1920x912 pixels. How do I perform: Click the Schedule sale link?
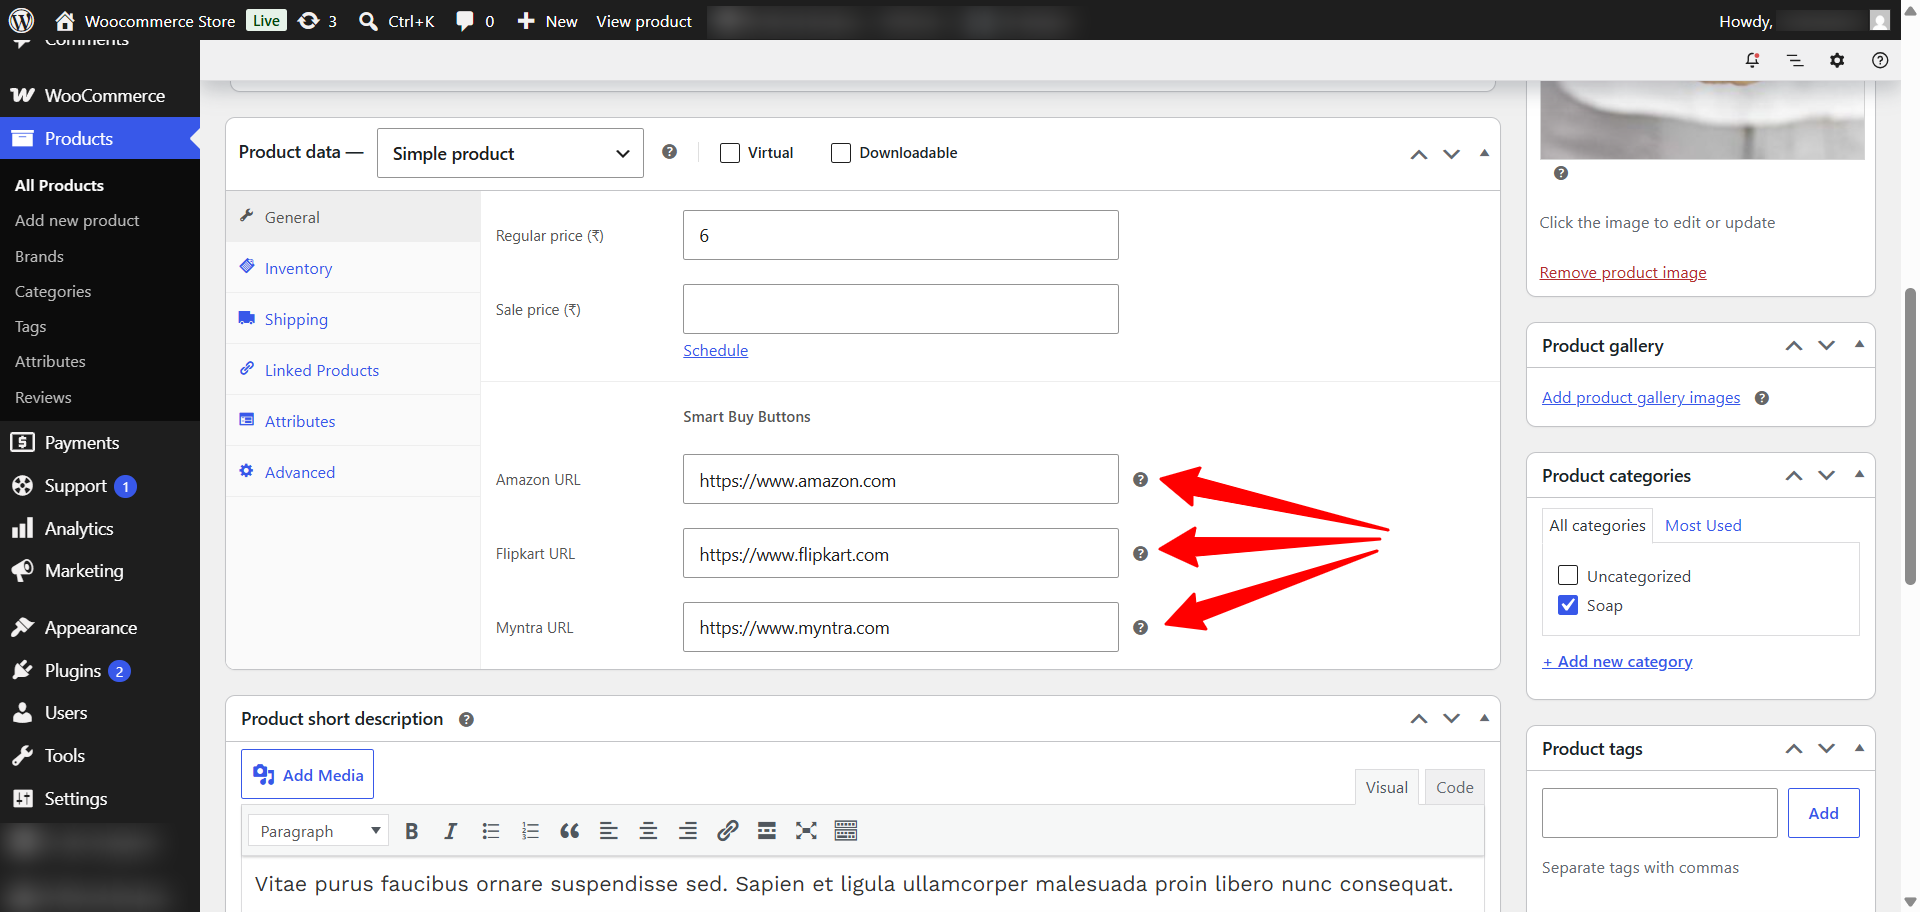pos(716,350)
